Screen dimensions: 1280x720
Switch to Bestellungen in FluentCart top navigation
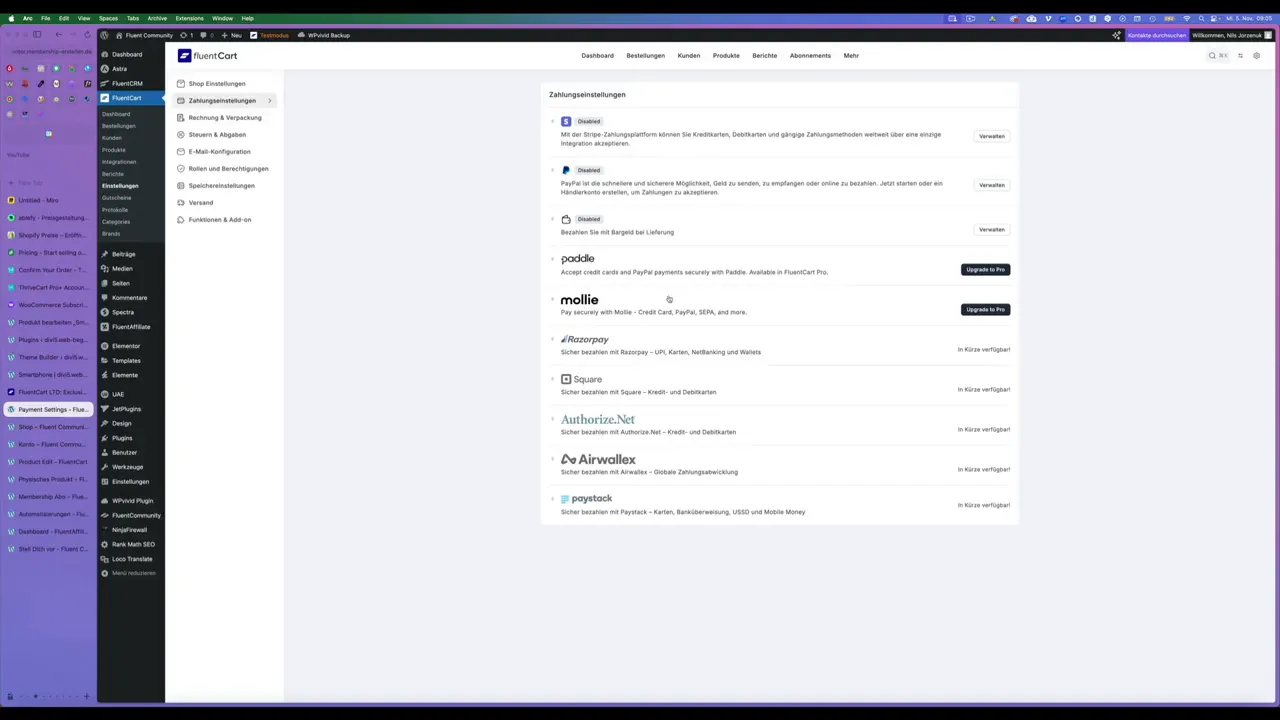645,55
